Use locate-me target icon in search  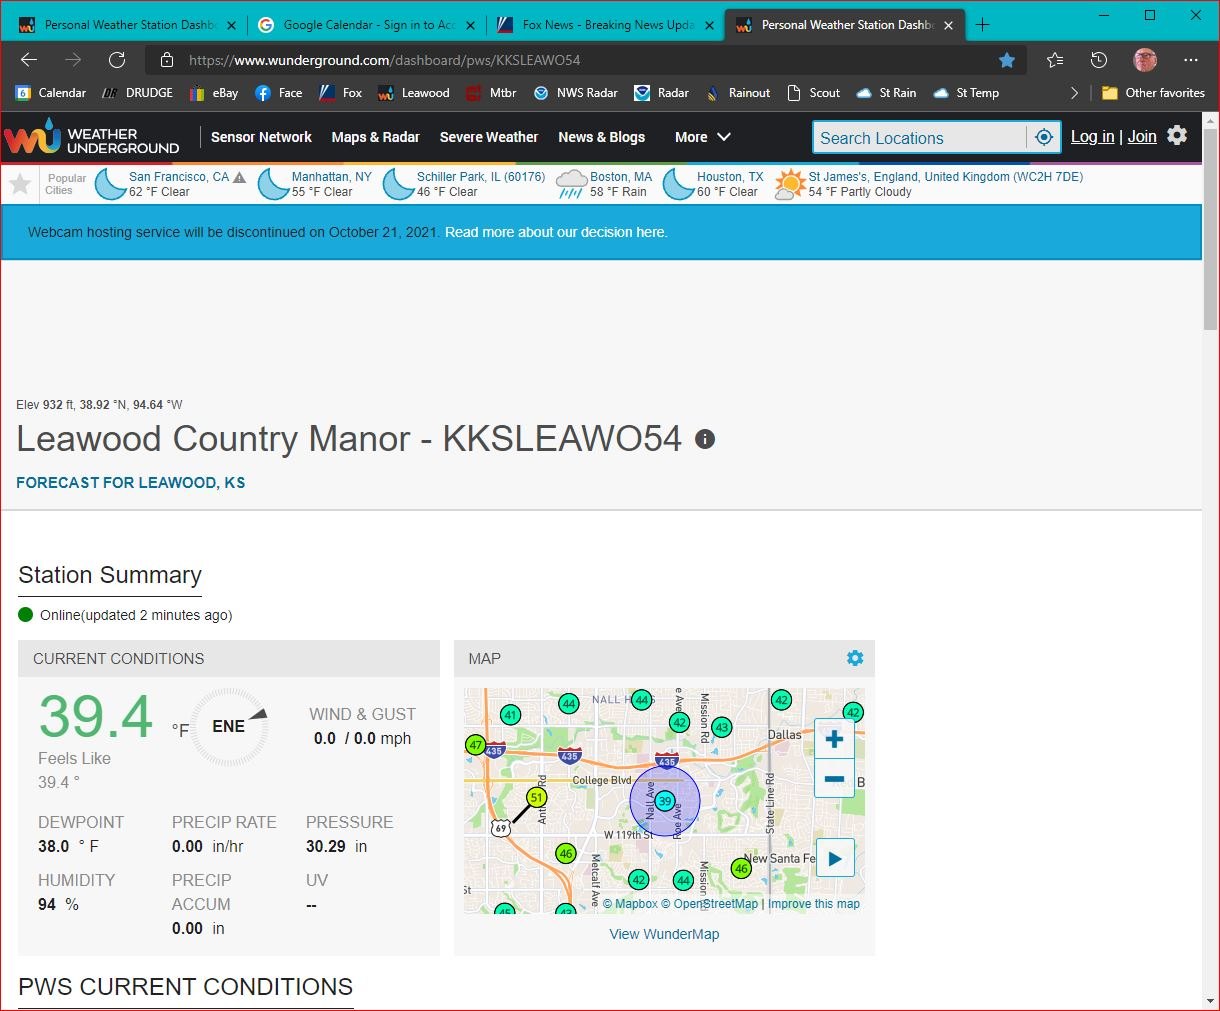pos(1044,138)
